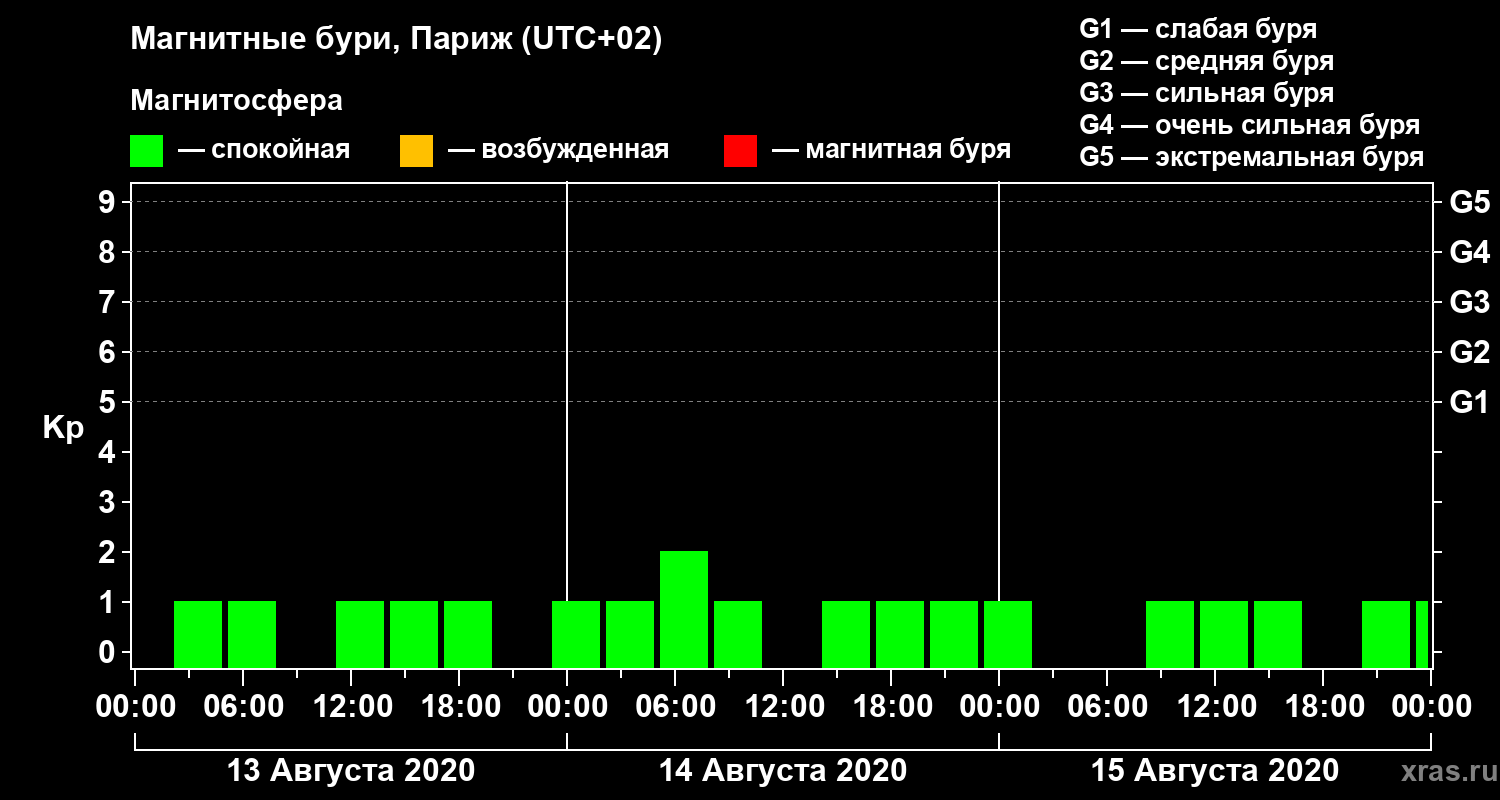The image size is (1500, 800).
Task: Click the narrow last bar on 15 August
Action: [1422, 634]
